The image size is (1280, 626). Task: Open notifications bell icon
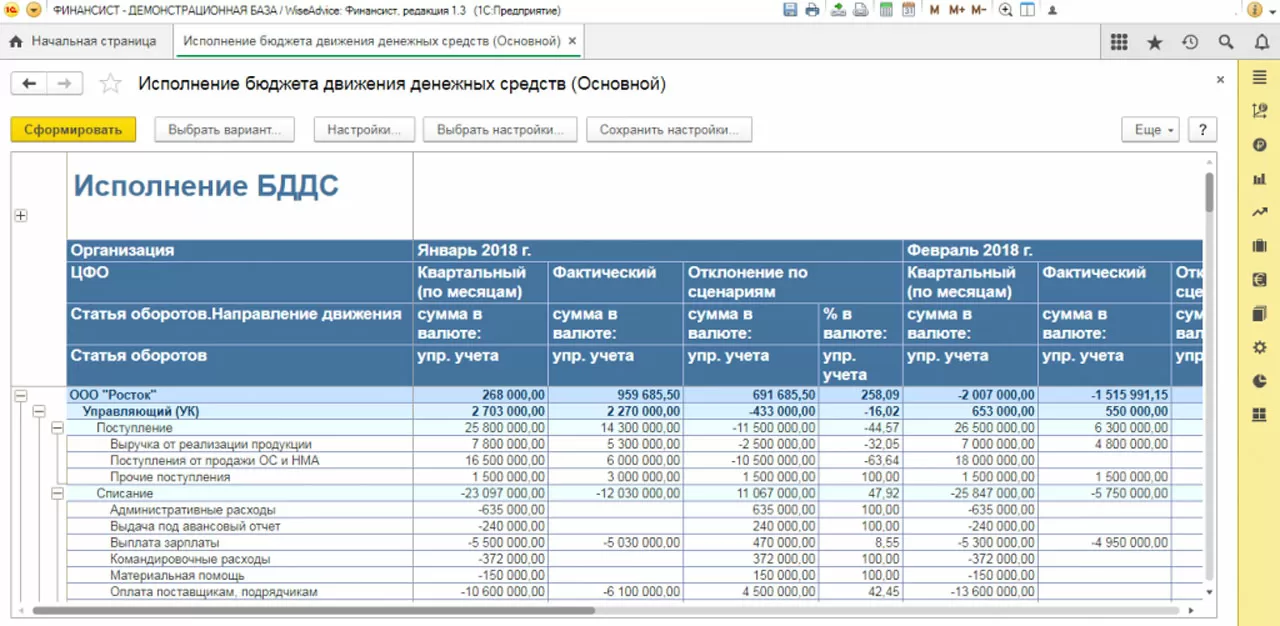pos(1261,42)
